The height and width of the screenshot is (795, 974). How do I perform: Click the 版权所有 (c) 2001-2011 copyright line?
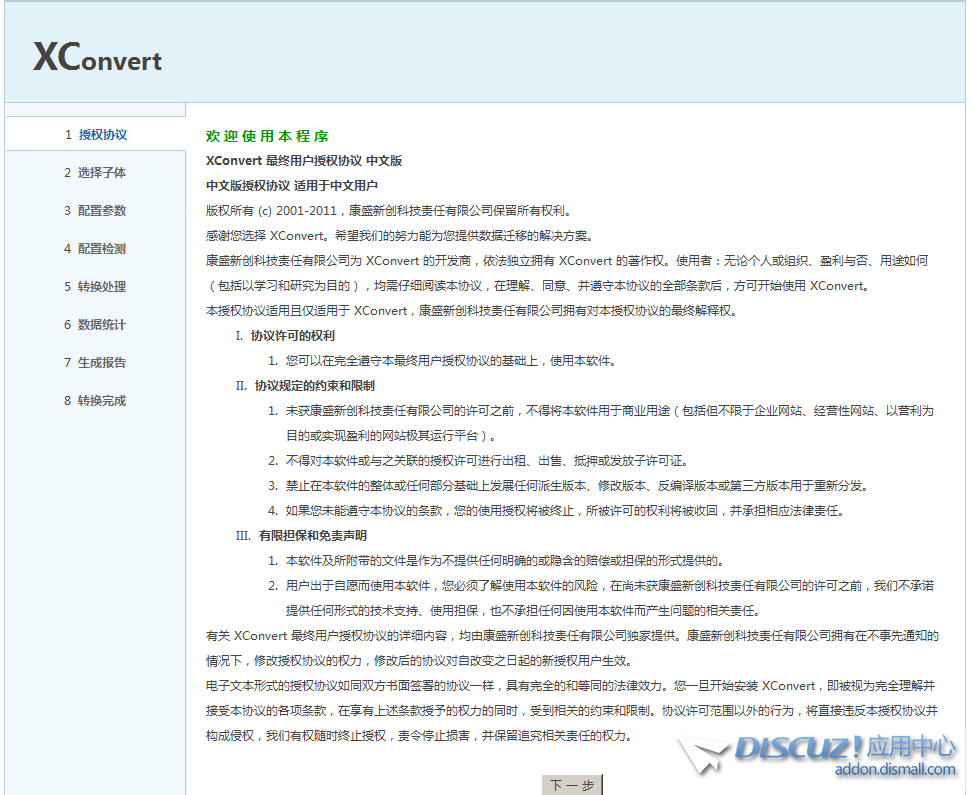tap(389, 211)
